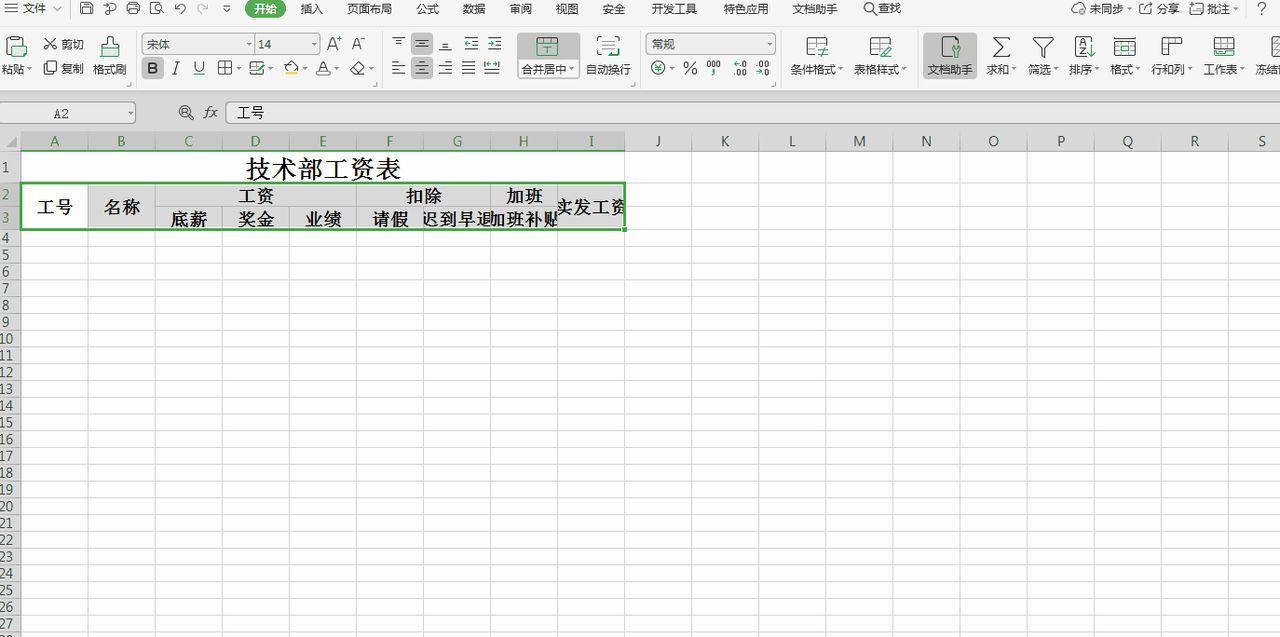This screenshot has height=637, width=1280.
Task: Expand the Conditional Formatting (条件格式) menu
Action: tap(817, 69)
